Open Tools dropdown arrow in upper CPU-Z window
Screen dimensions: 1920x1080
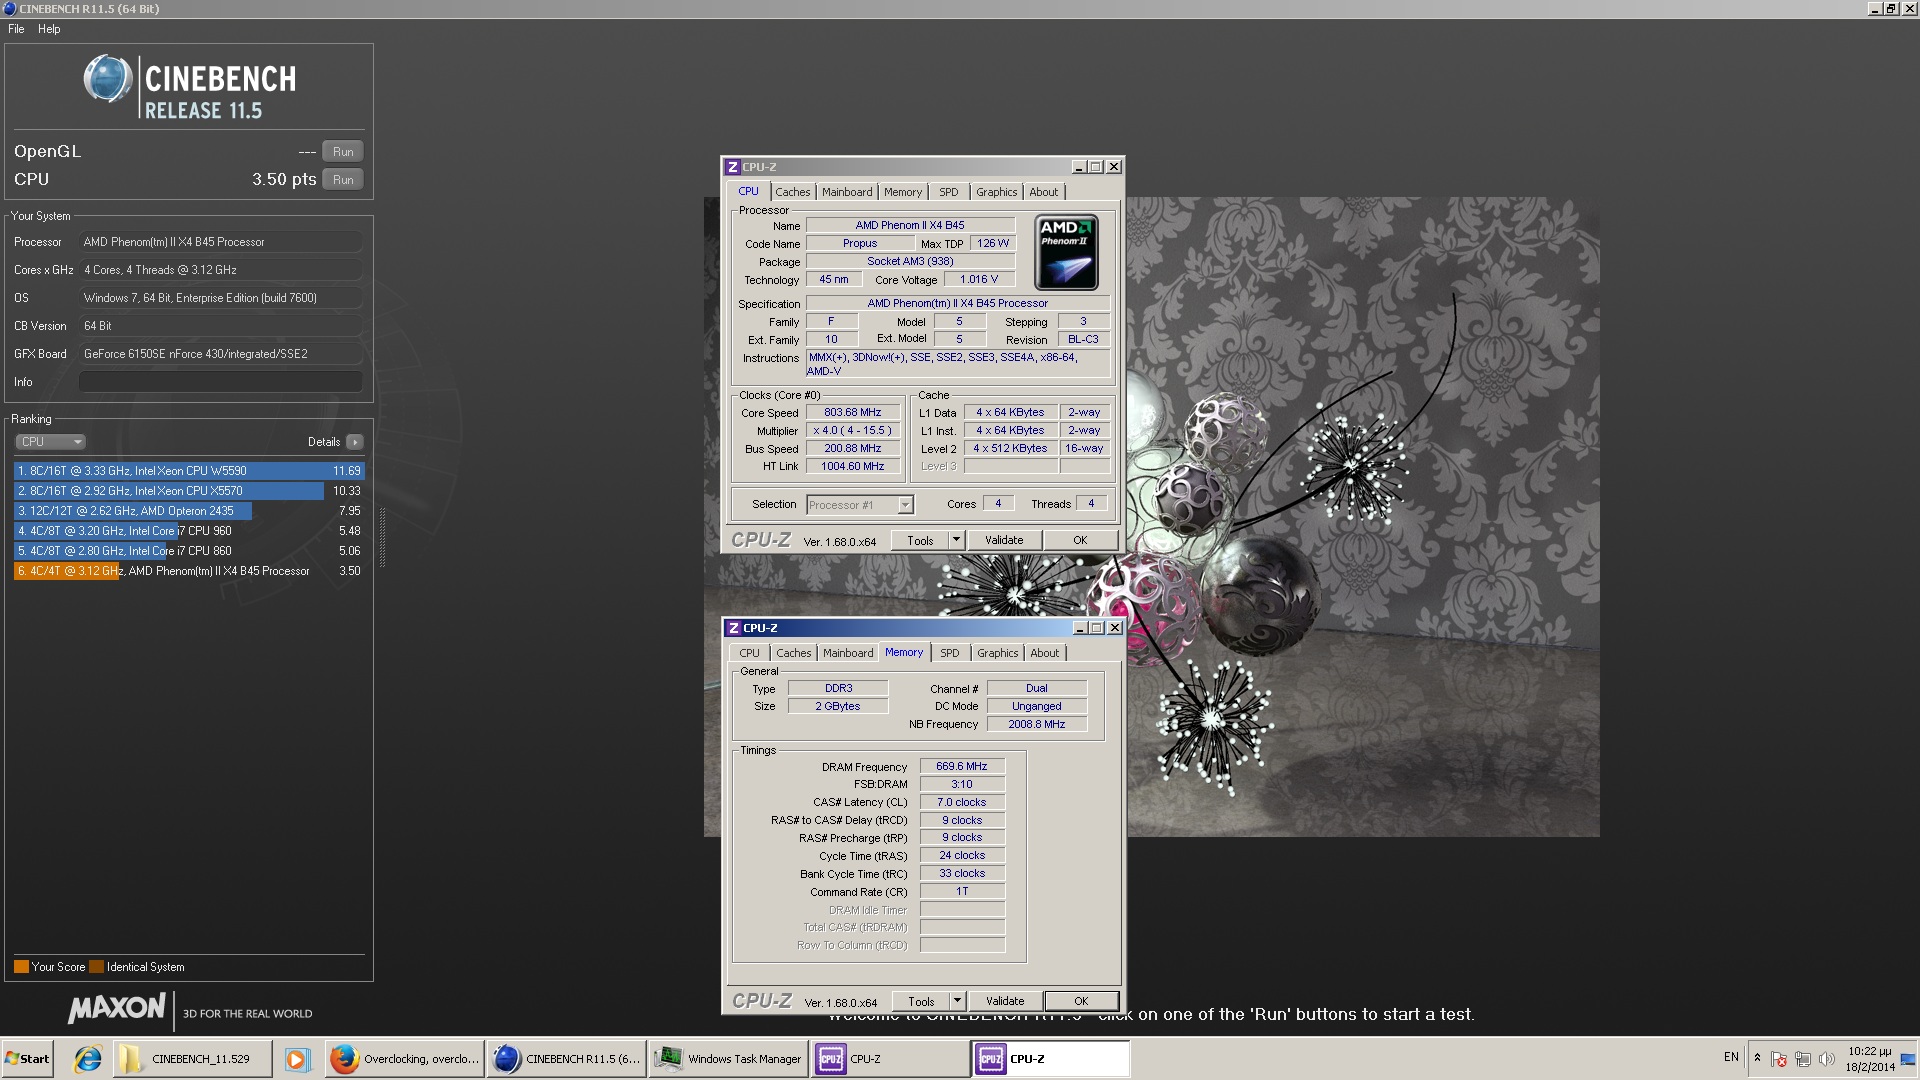coord(955,540)
